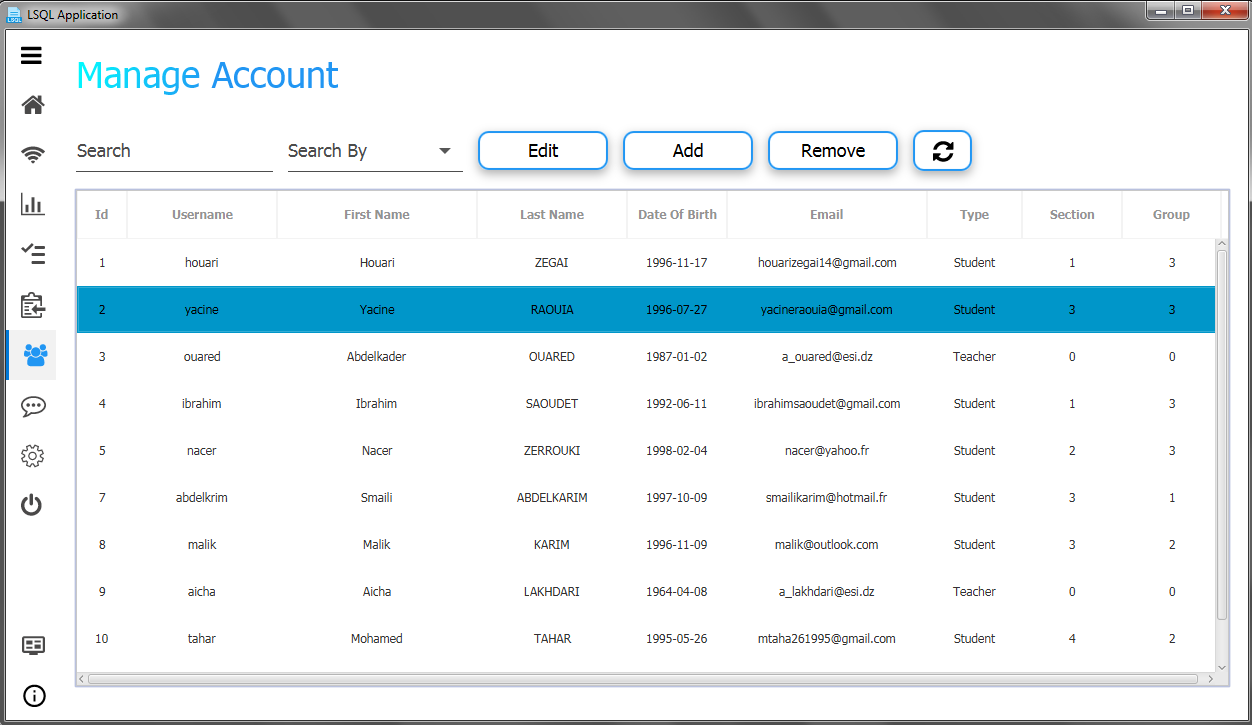The height and width of the screenshot is (725, 1252).
Task: Select the users accounts icon in sidebar
Action: [x=35, y=355]
